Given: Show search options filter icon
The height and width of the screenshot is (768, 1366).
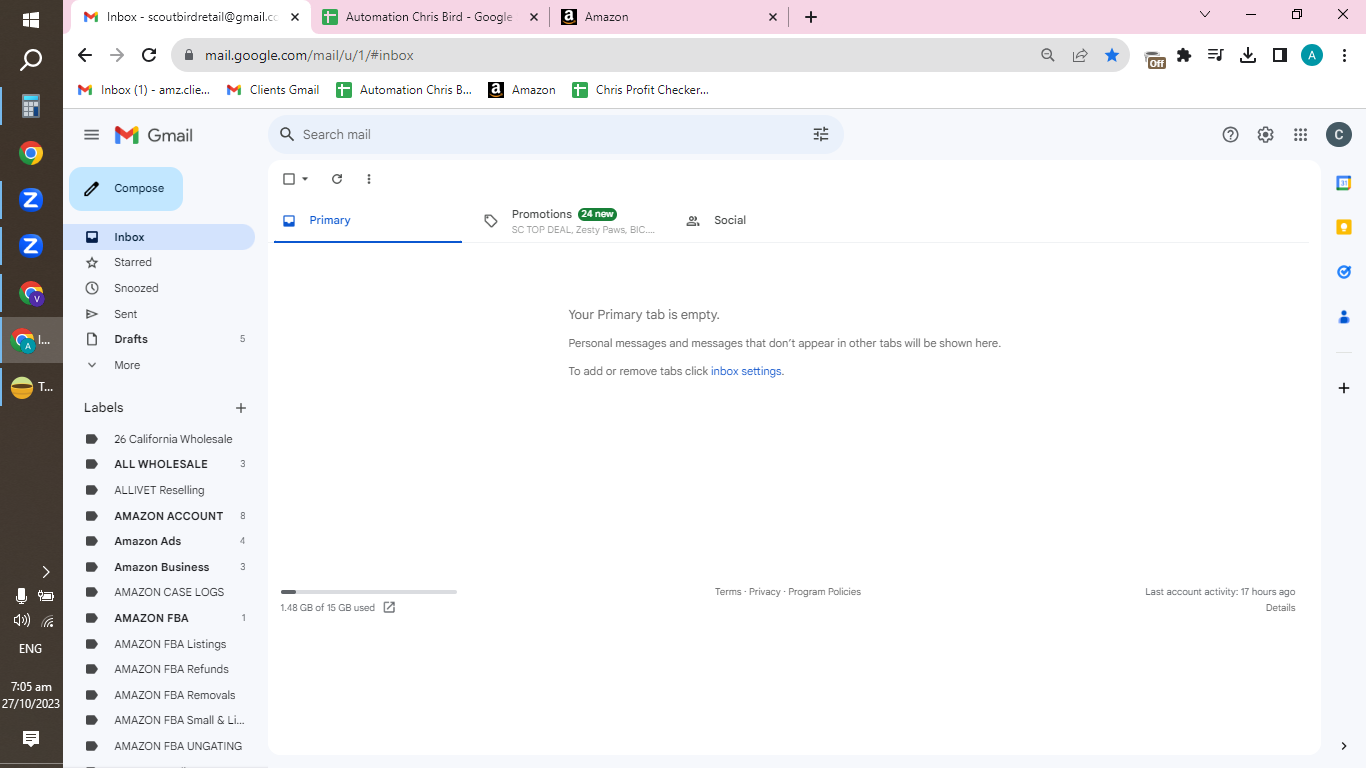Looking at the screenshot, I should point(821,134).
